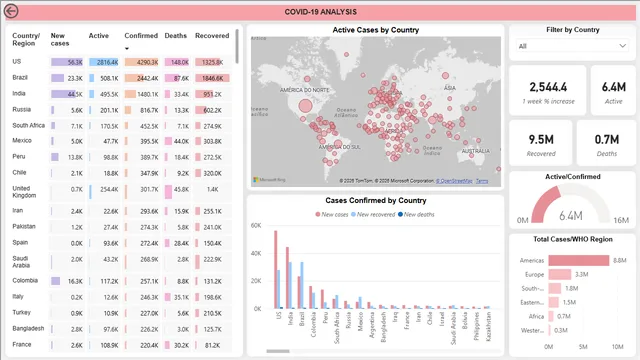Sort by the Active column header
Image resolution: width=640 pixels, height=360 pixels.
pos(99,36)
